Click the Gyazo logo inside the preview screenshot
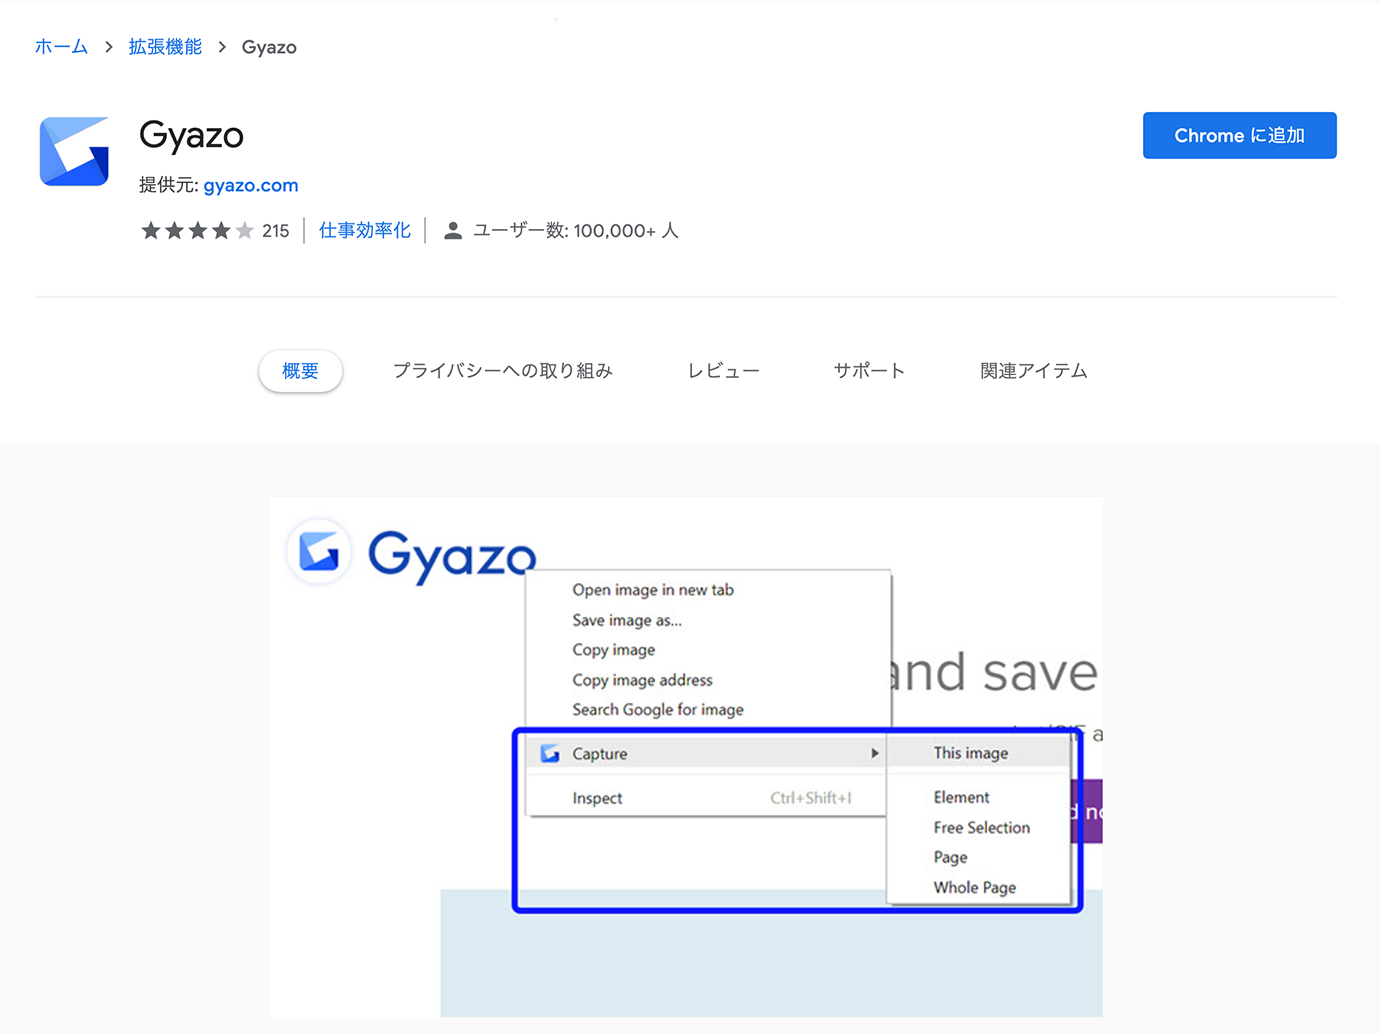1380x1034 pixels. 319,551
